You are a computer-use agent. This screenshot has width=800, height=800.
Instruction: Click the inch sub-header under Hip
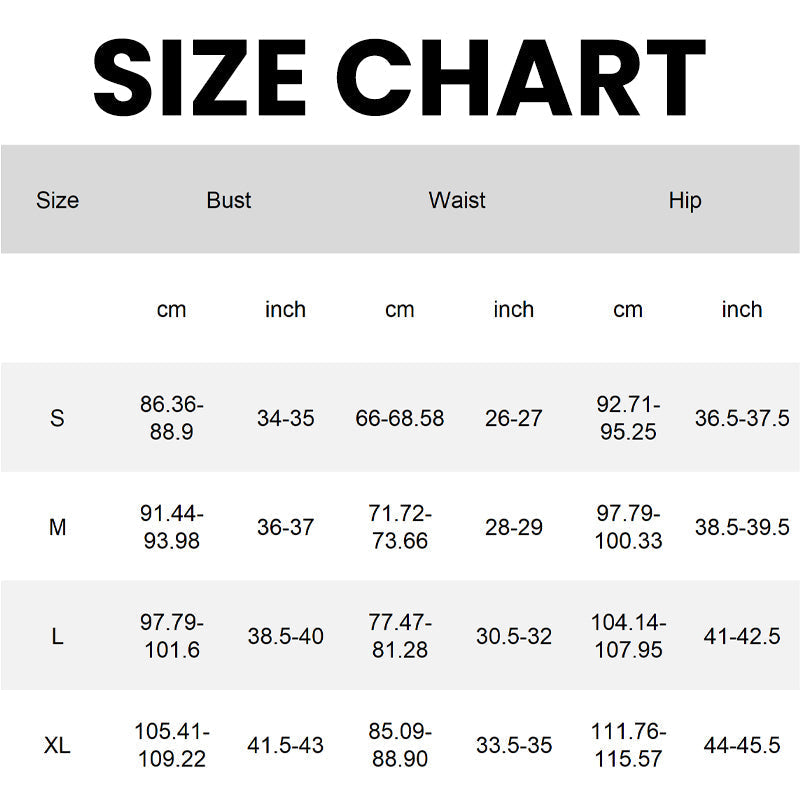(742, 310)
